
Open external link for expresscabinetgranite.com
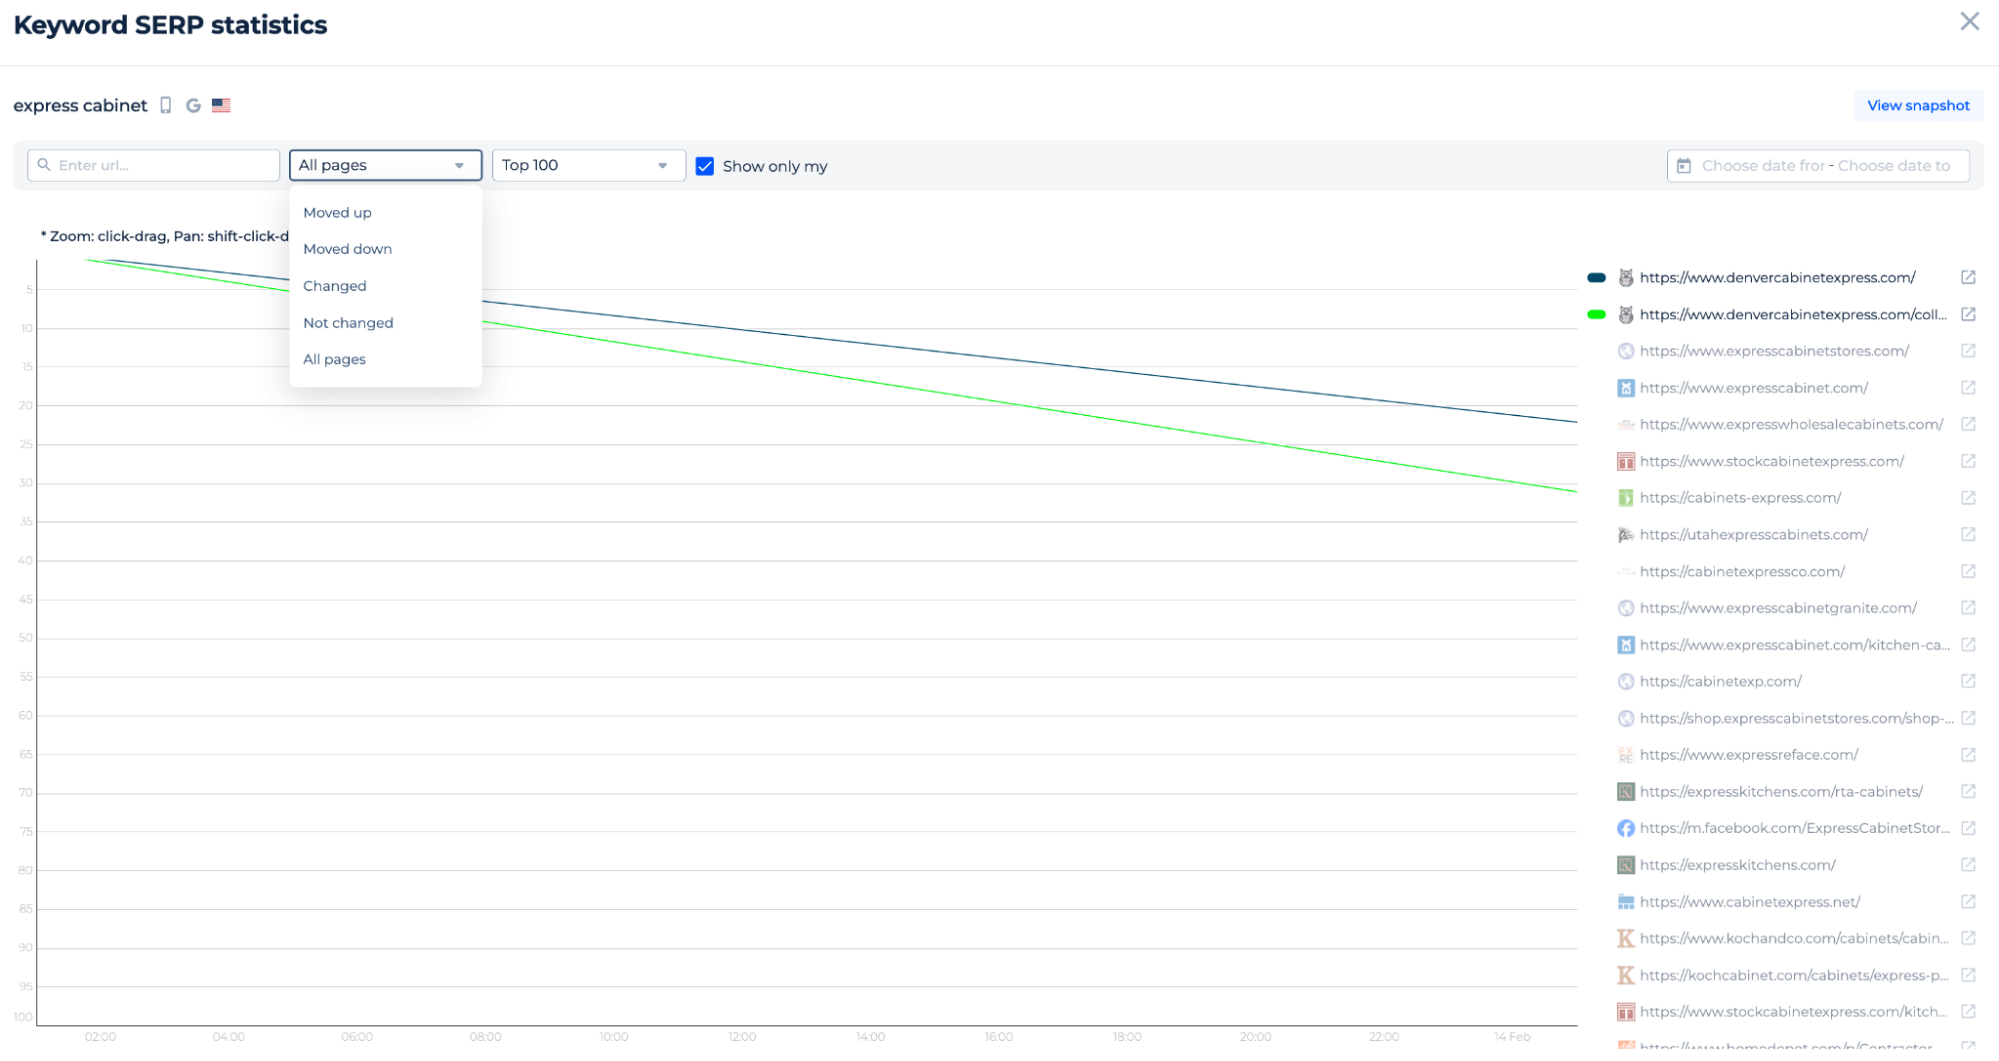(x=1967, y=607)
